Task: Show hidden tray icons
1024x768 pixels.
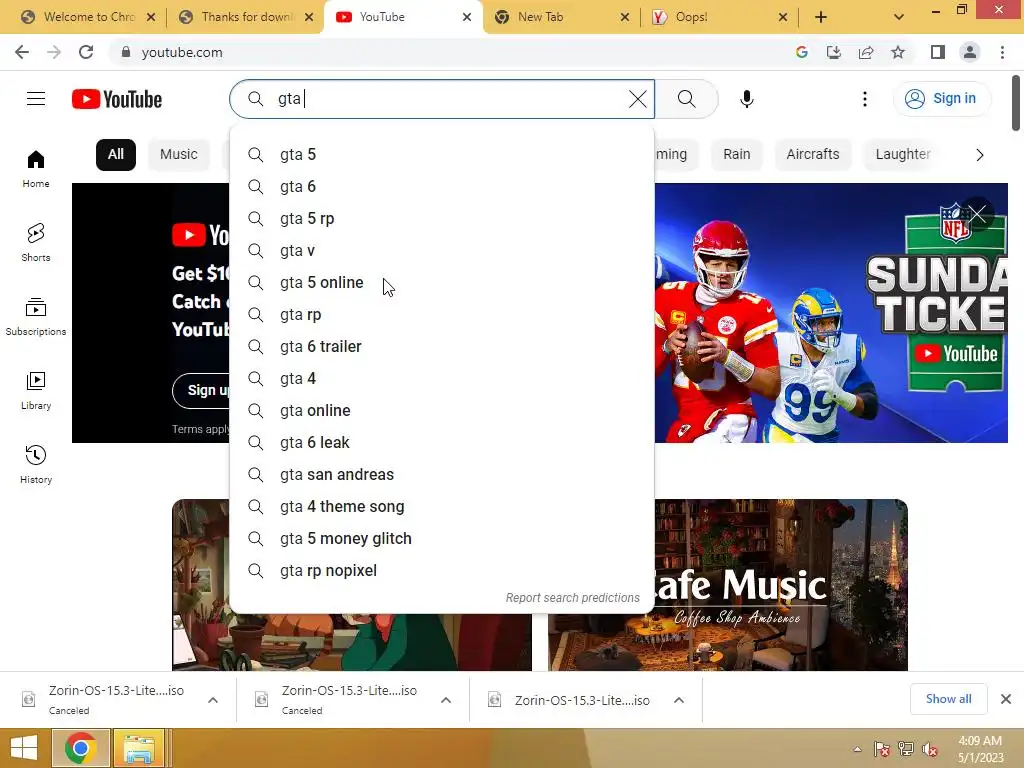Action: [x=857, y=749]
